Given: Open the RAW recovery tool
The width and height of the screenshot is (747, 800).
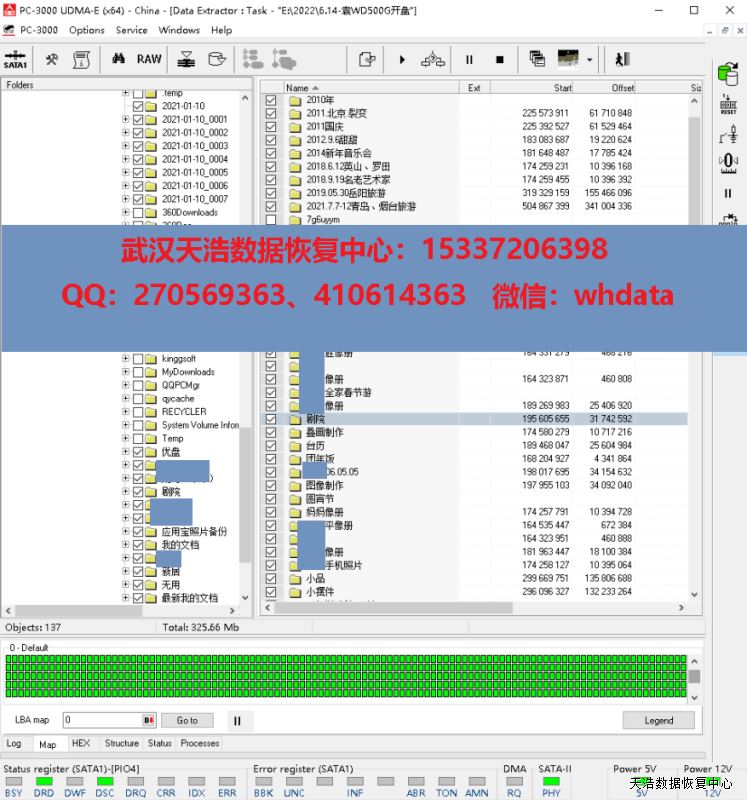Looking at the screenshot, I should [149, 60].
